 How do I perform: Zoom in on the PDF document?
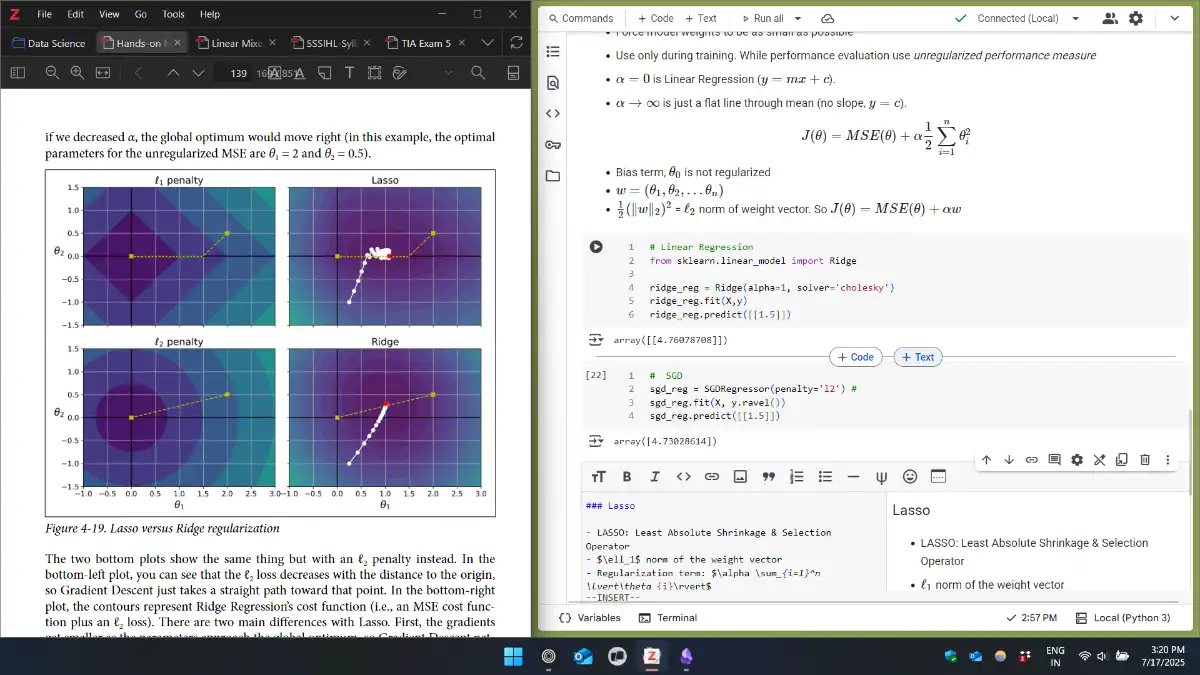77,73
